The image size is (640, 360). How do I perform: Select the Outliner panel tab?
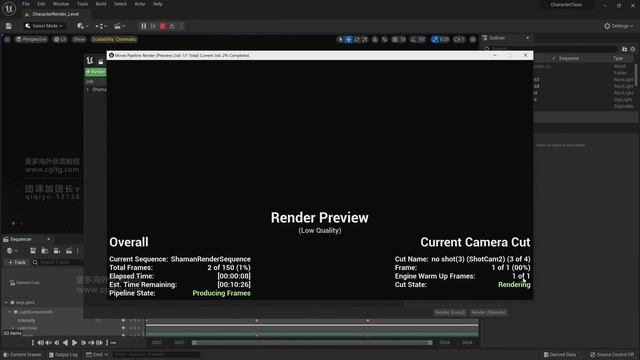click(x=498, y=38)
